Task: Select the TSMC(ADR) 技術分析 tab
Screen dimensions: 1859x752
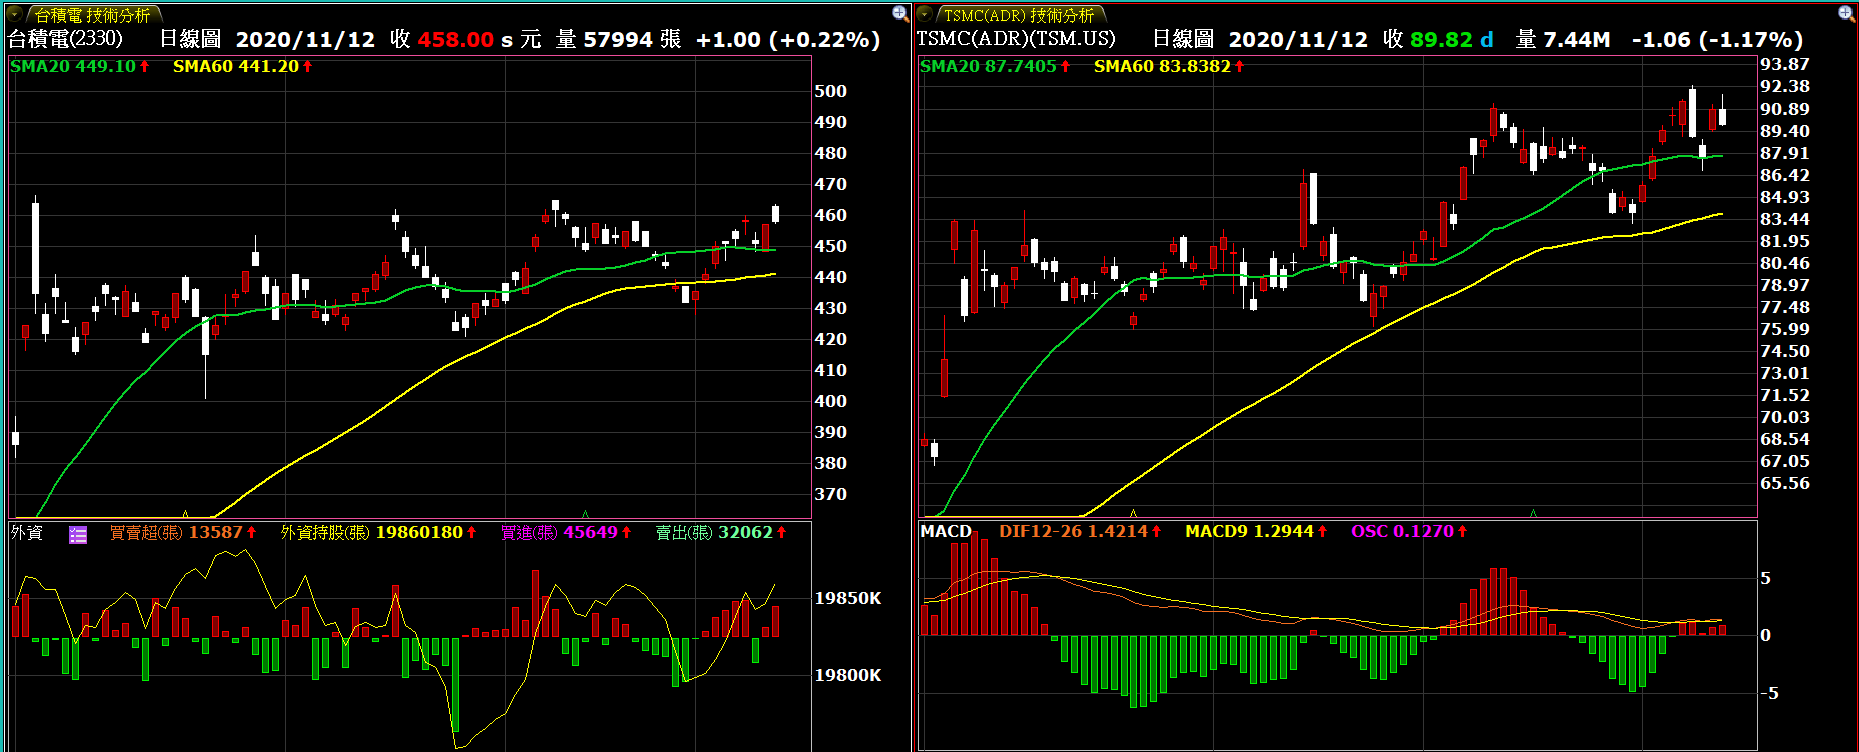Action: [1019, 15]
